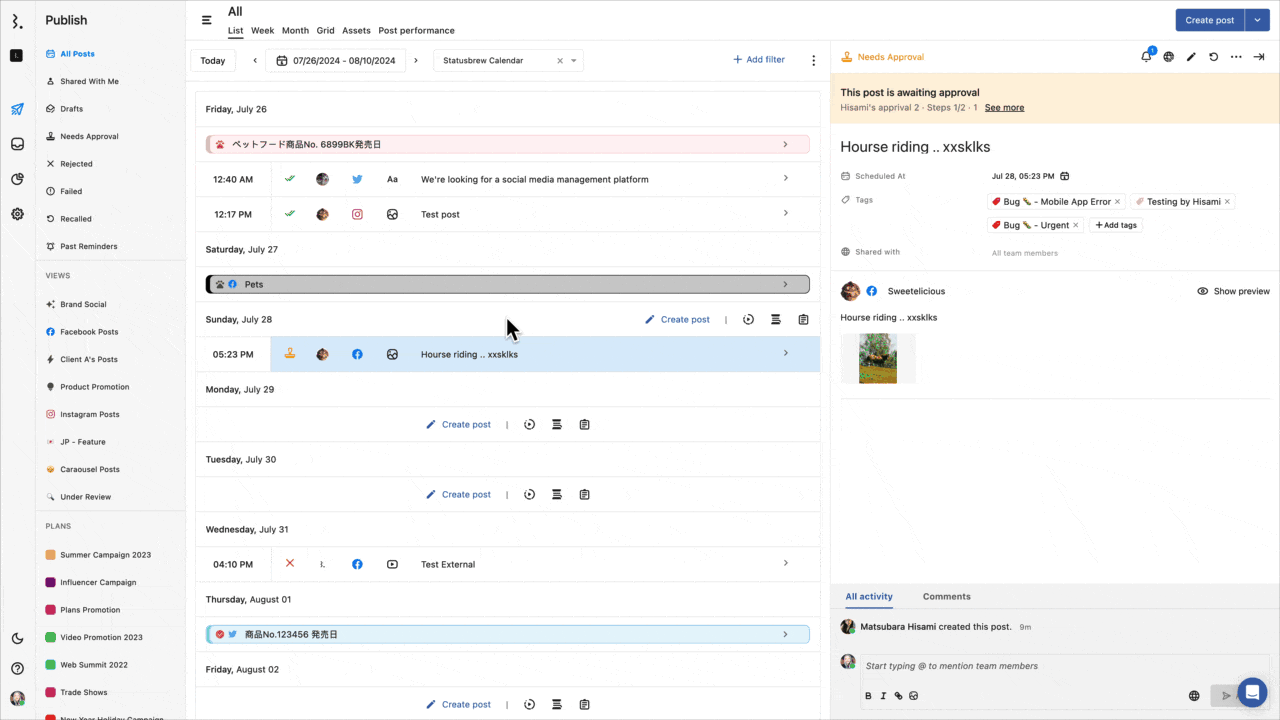Expand the Hourse riding row chevron
The height and width of the screenshot is (720, 1280).
[x=786, y=353]
